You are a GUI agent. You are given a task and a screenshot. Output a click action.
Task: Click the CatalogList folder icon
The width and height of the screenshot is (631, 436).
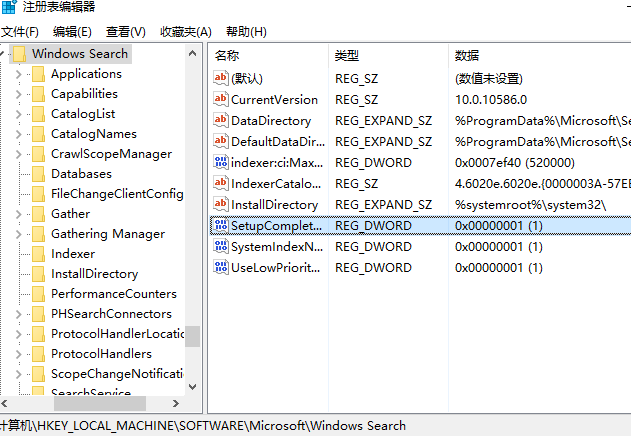click(x=39, y=114)
